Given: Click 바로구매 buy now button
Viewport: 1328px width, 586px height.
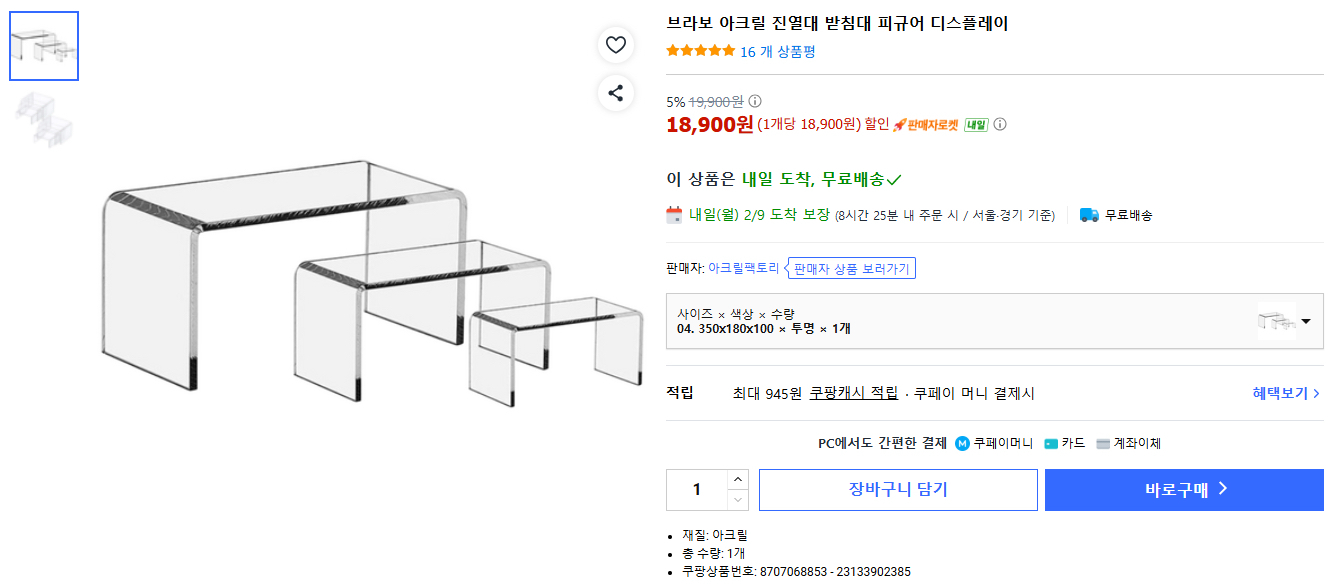Looking at the screenshot, I should pos(1184,490).
